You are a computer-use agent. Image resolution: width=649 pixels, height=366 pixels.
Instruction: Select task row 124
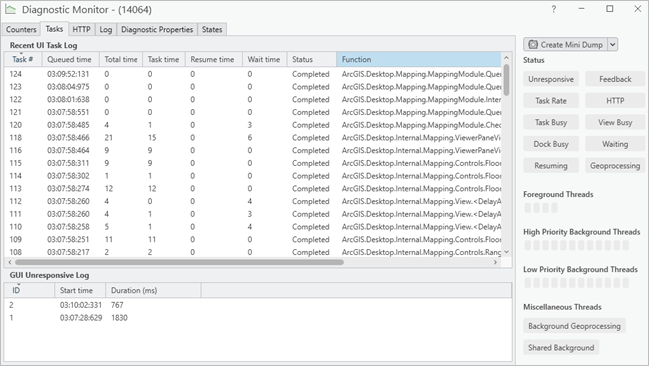coord(253,74)
